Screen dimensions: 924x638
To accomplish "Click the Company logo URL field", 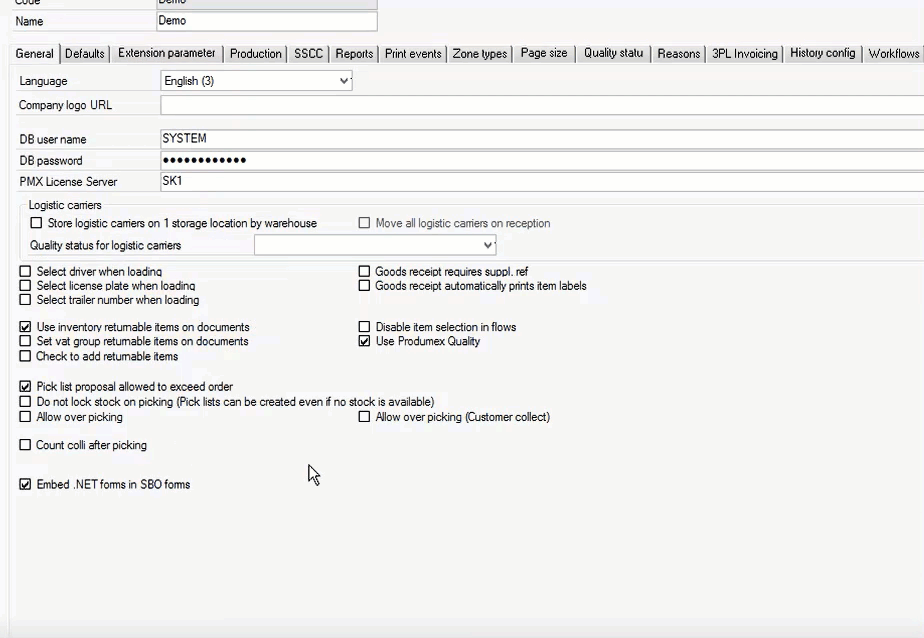I will (x=540, y=105).
